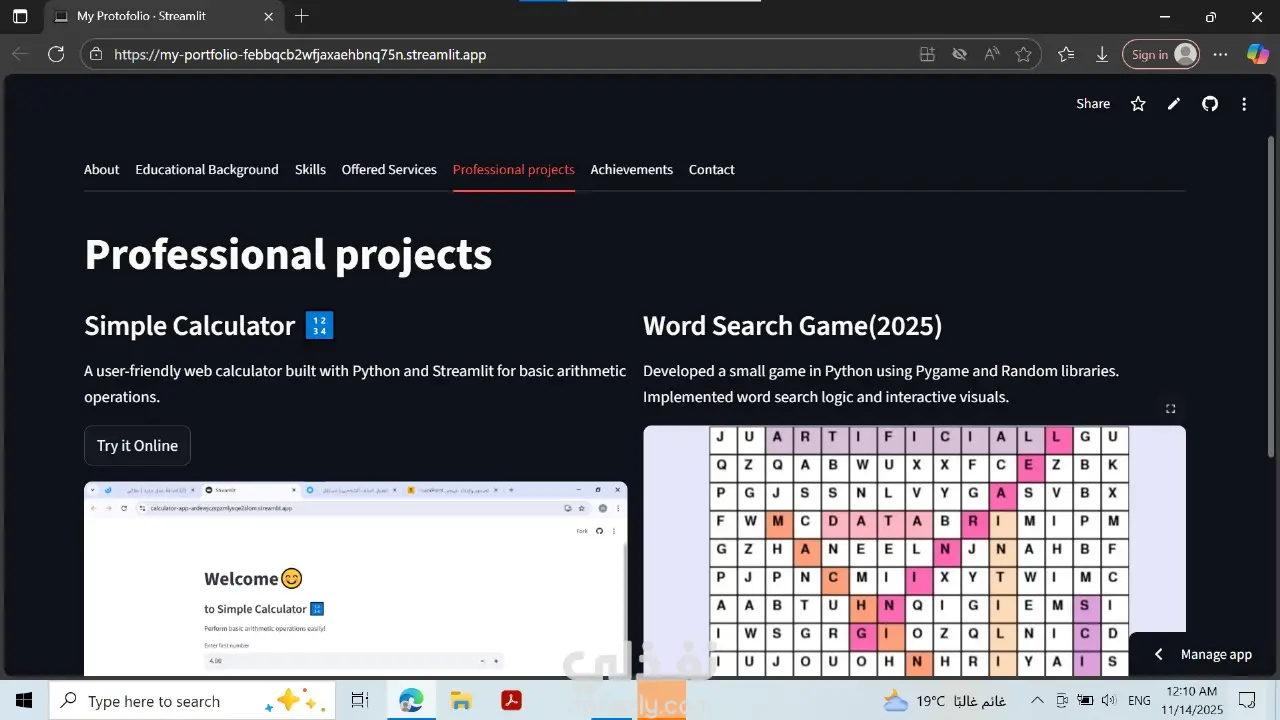Click the browser address bar URL
This screenshot has height=720, width=1280.
coord(300,55)
